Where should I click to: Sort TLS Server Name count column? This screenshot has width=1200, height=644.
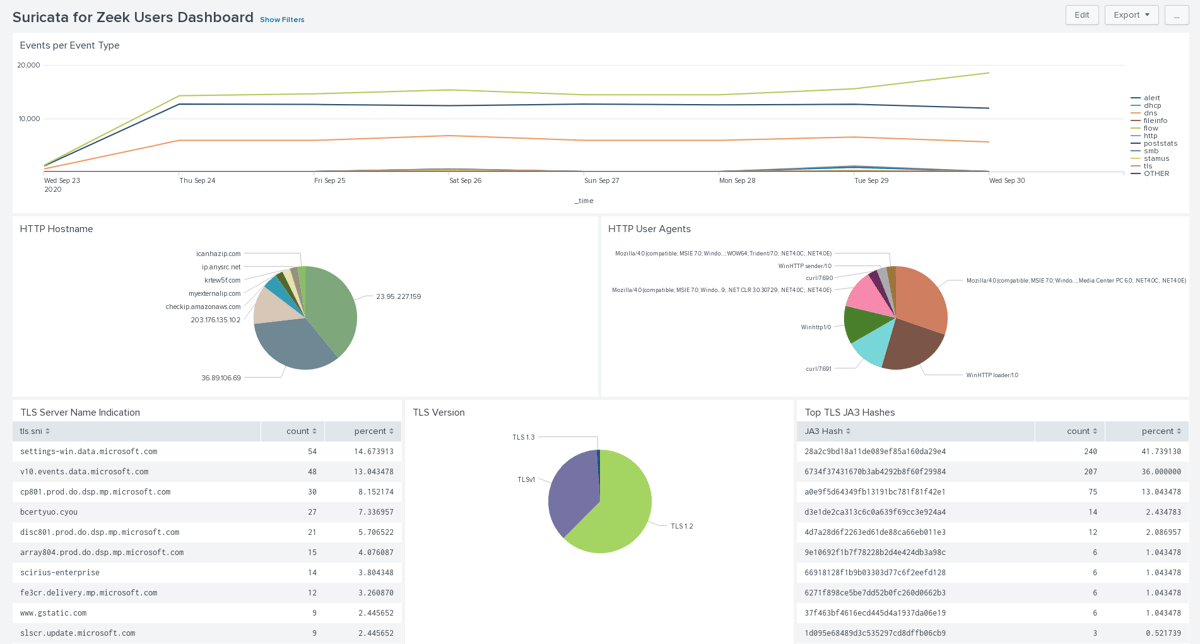[293, 431]
